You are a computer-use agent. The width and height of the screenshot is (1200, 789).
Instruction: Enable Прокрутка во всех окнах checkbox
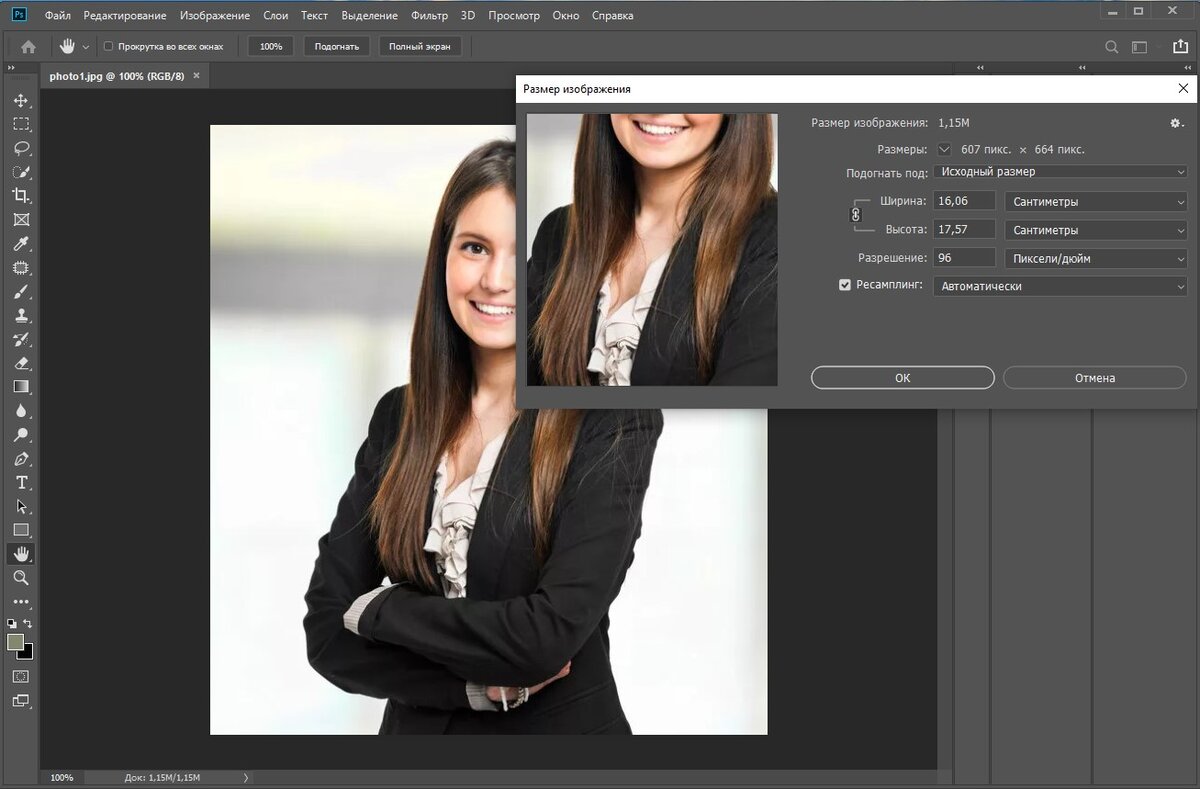[109, 47]
